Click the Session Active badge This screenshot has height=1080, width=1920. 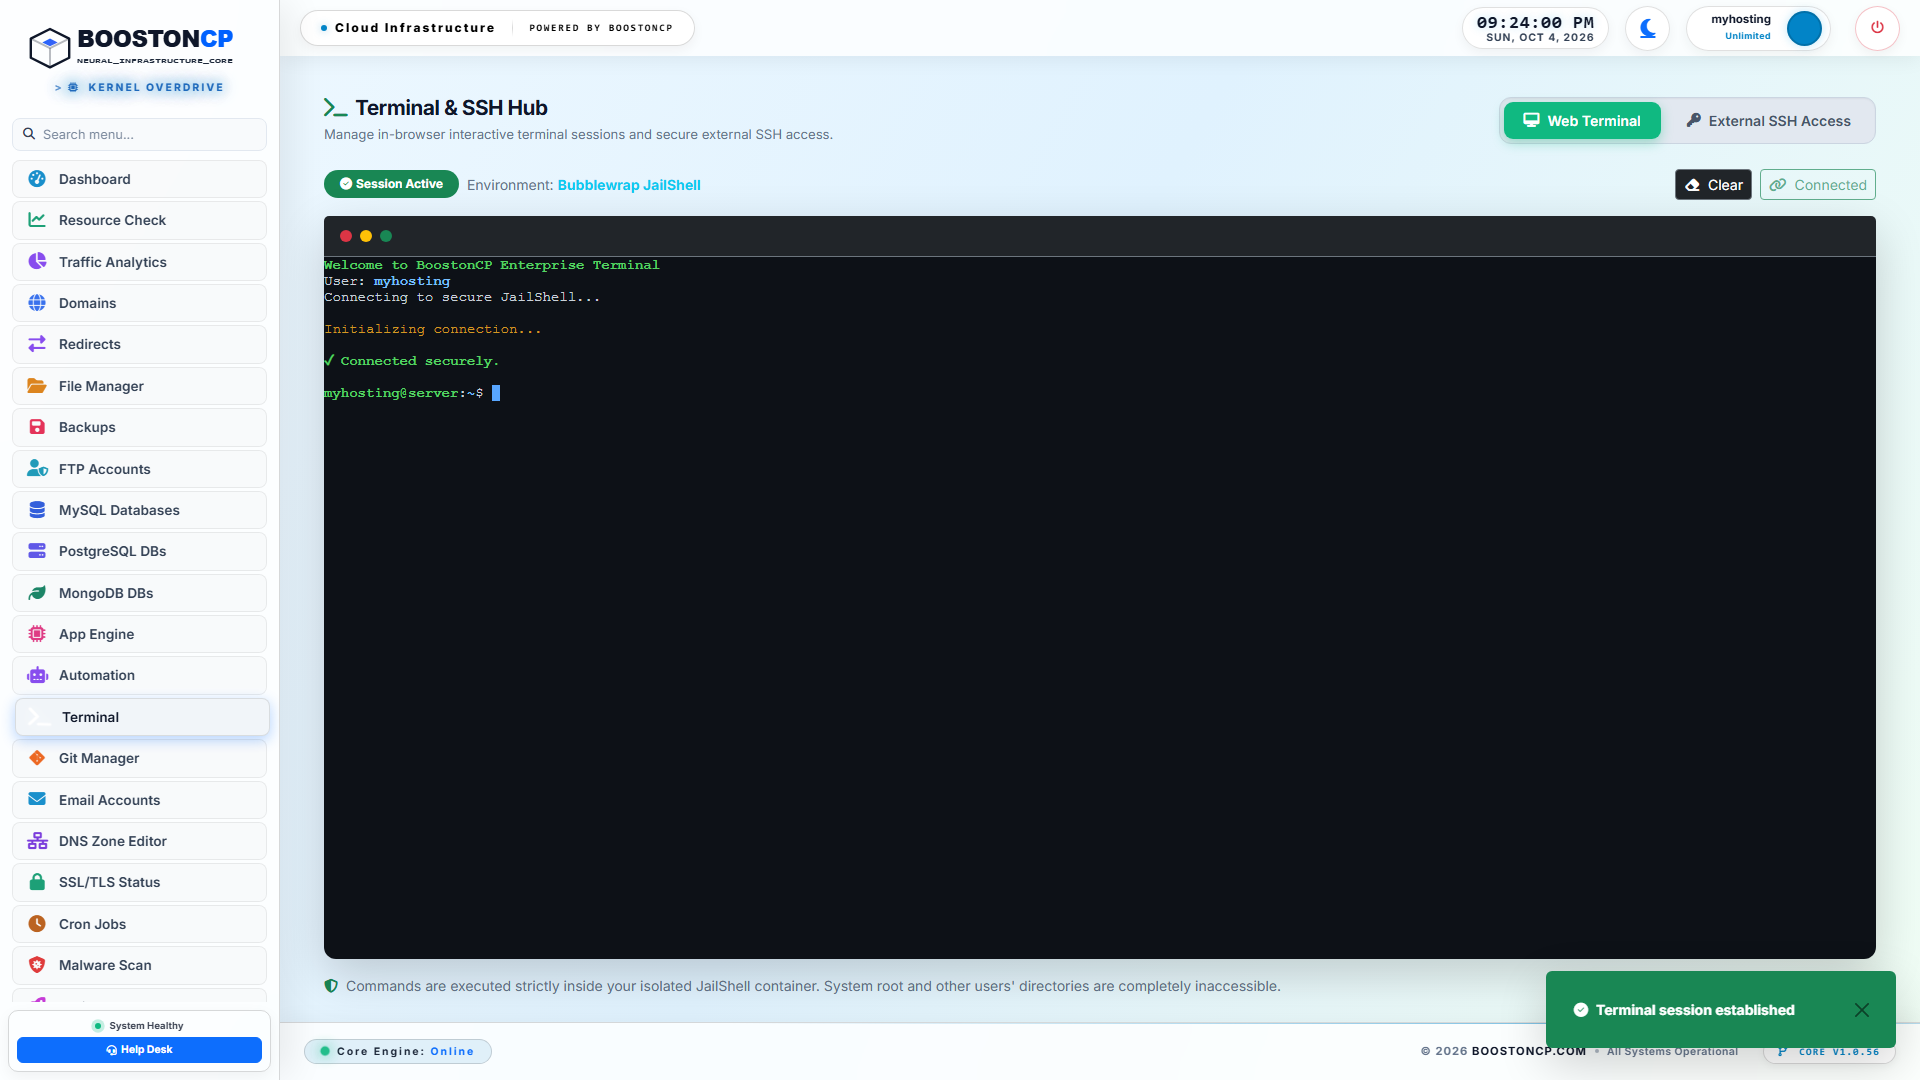tap(391, 184)
